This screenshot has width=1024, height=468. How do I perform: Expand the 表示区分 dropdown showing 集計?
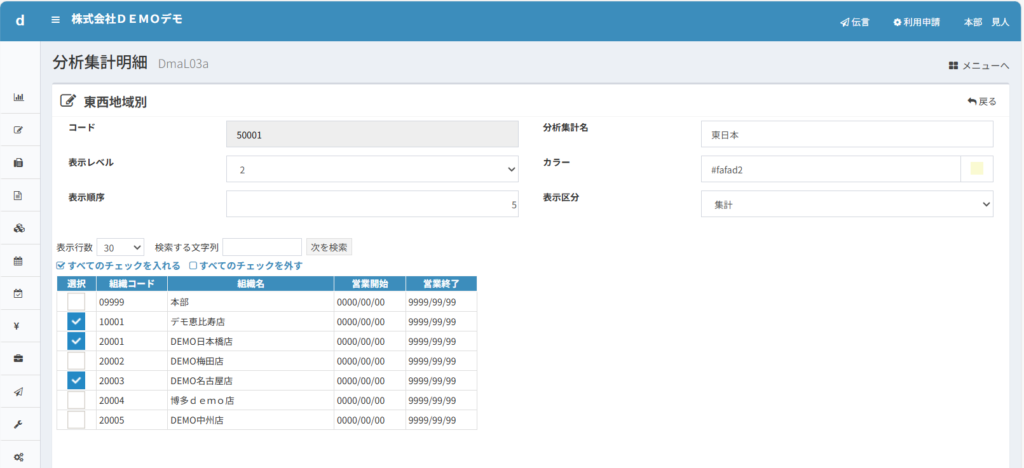pos(847,204)
